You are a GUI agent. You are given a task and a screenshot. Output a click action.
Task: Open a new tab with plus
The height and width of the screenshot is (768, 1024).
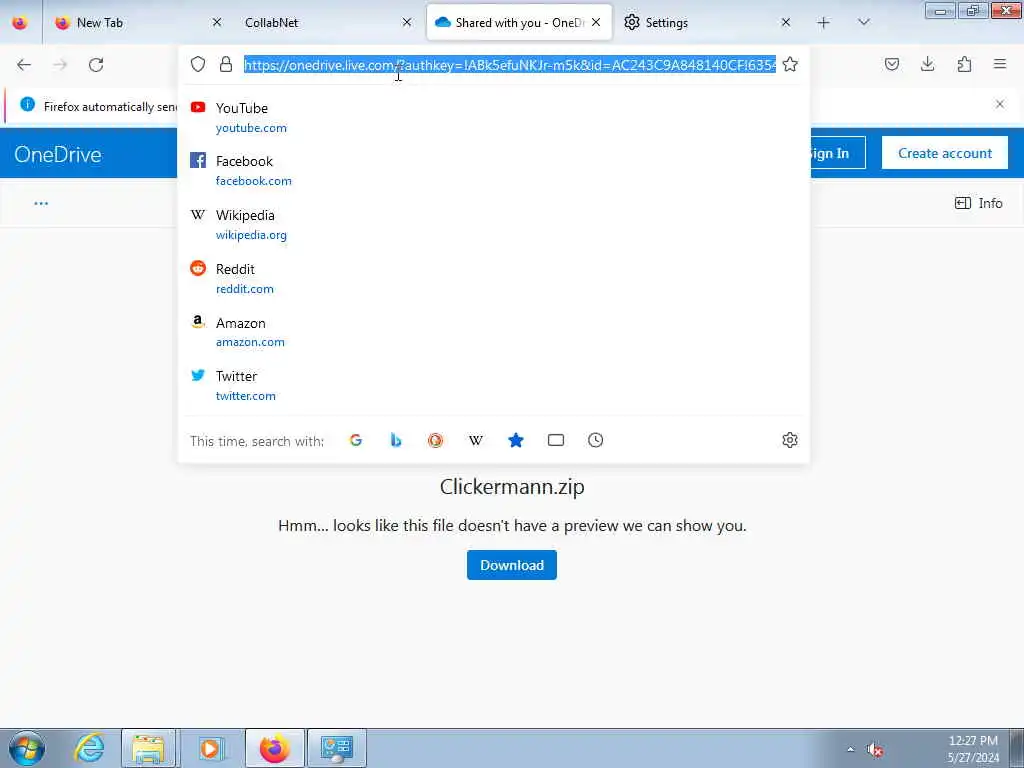click(824, 23)
